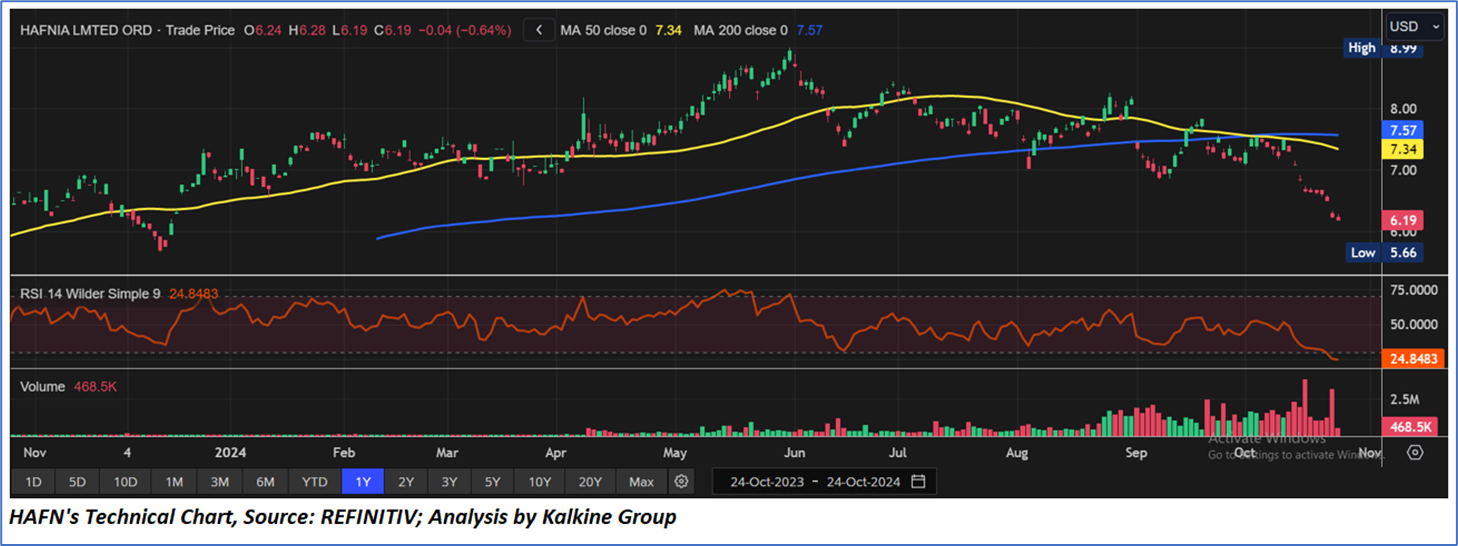Click the 24-Oct-2024 end date field
The width and height of the screenshot is (1458, 546).
point(863,481)
